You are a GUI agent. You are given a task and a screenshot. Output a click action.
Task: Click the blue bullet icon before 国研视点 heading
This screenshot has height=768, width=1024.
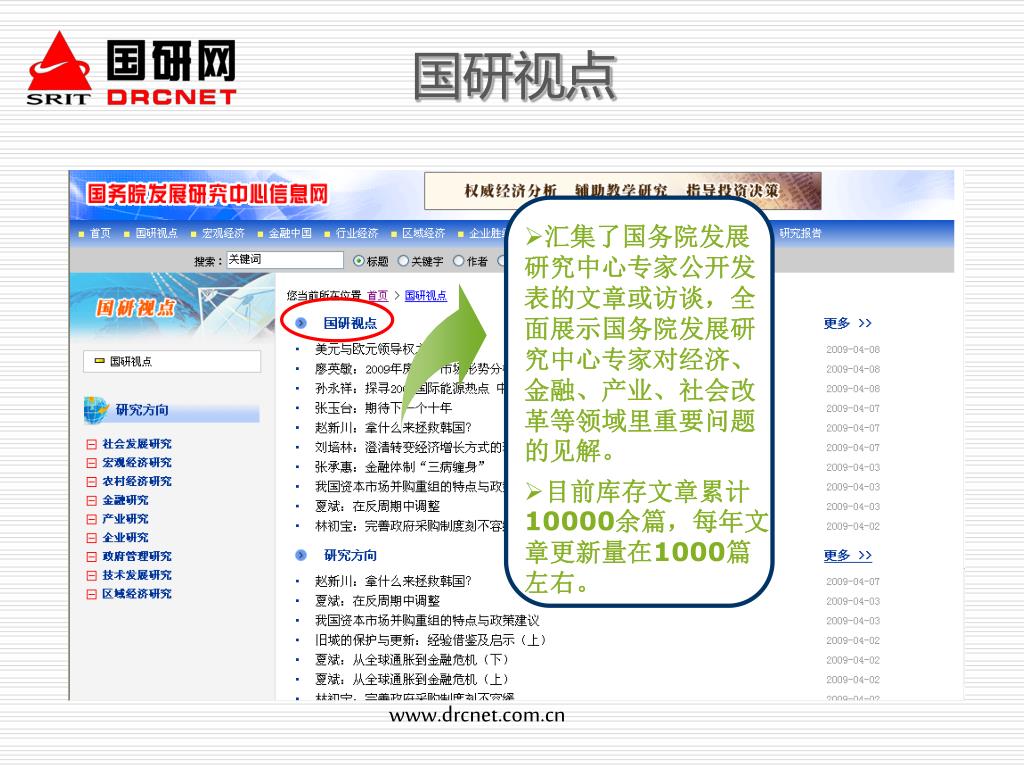point(301,323)
